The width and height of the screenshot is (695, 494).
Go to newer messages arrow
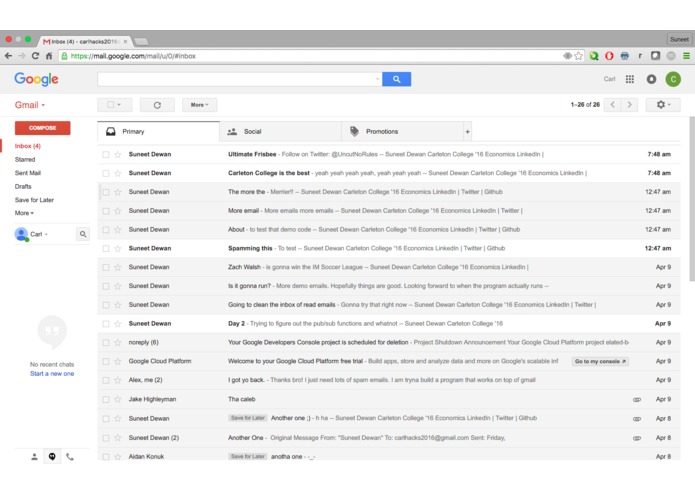pyautogui.click(x=613, y=105)
